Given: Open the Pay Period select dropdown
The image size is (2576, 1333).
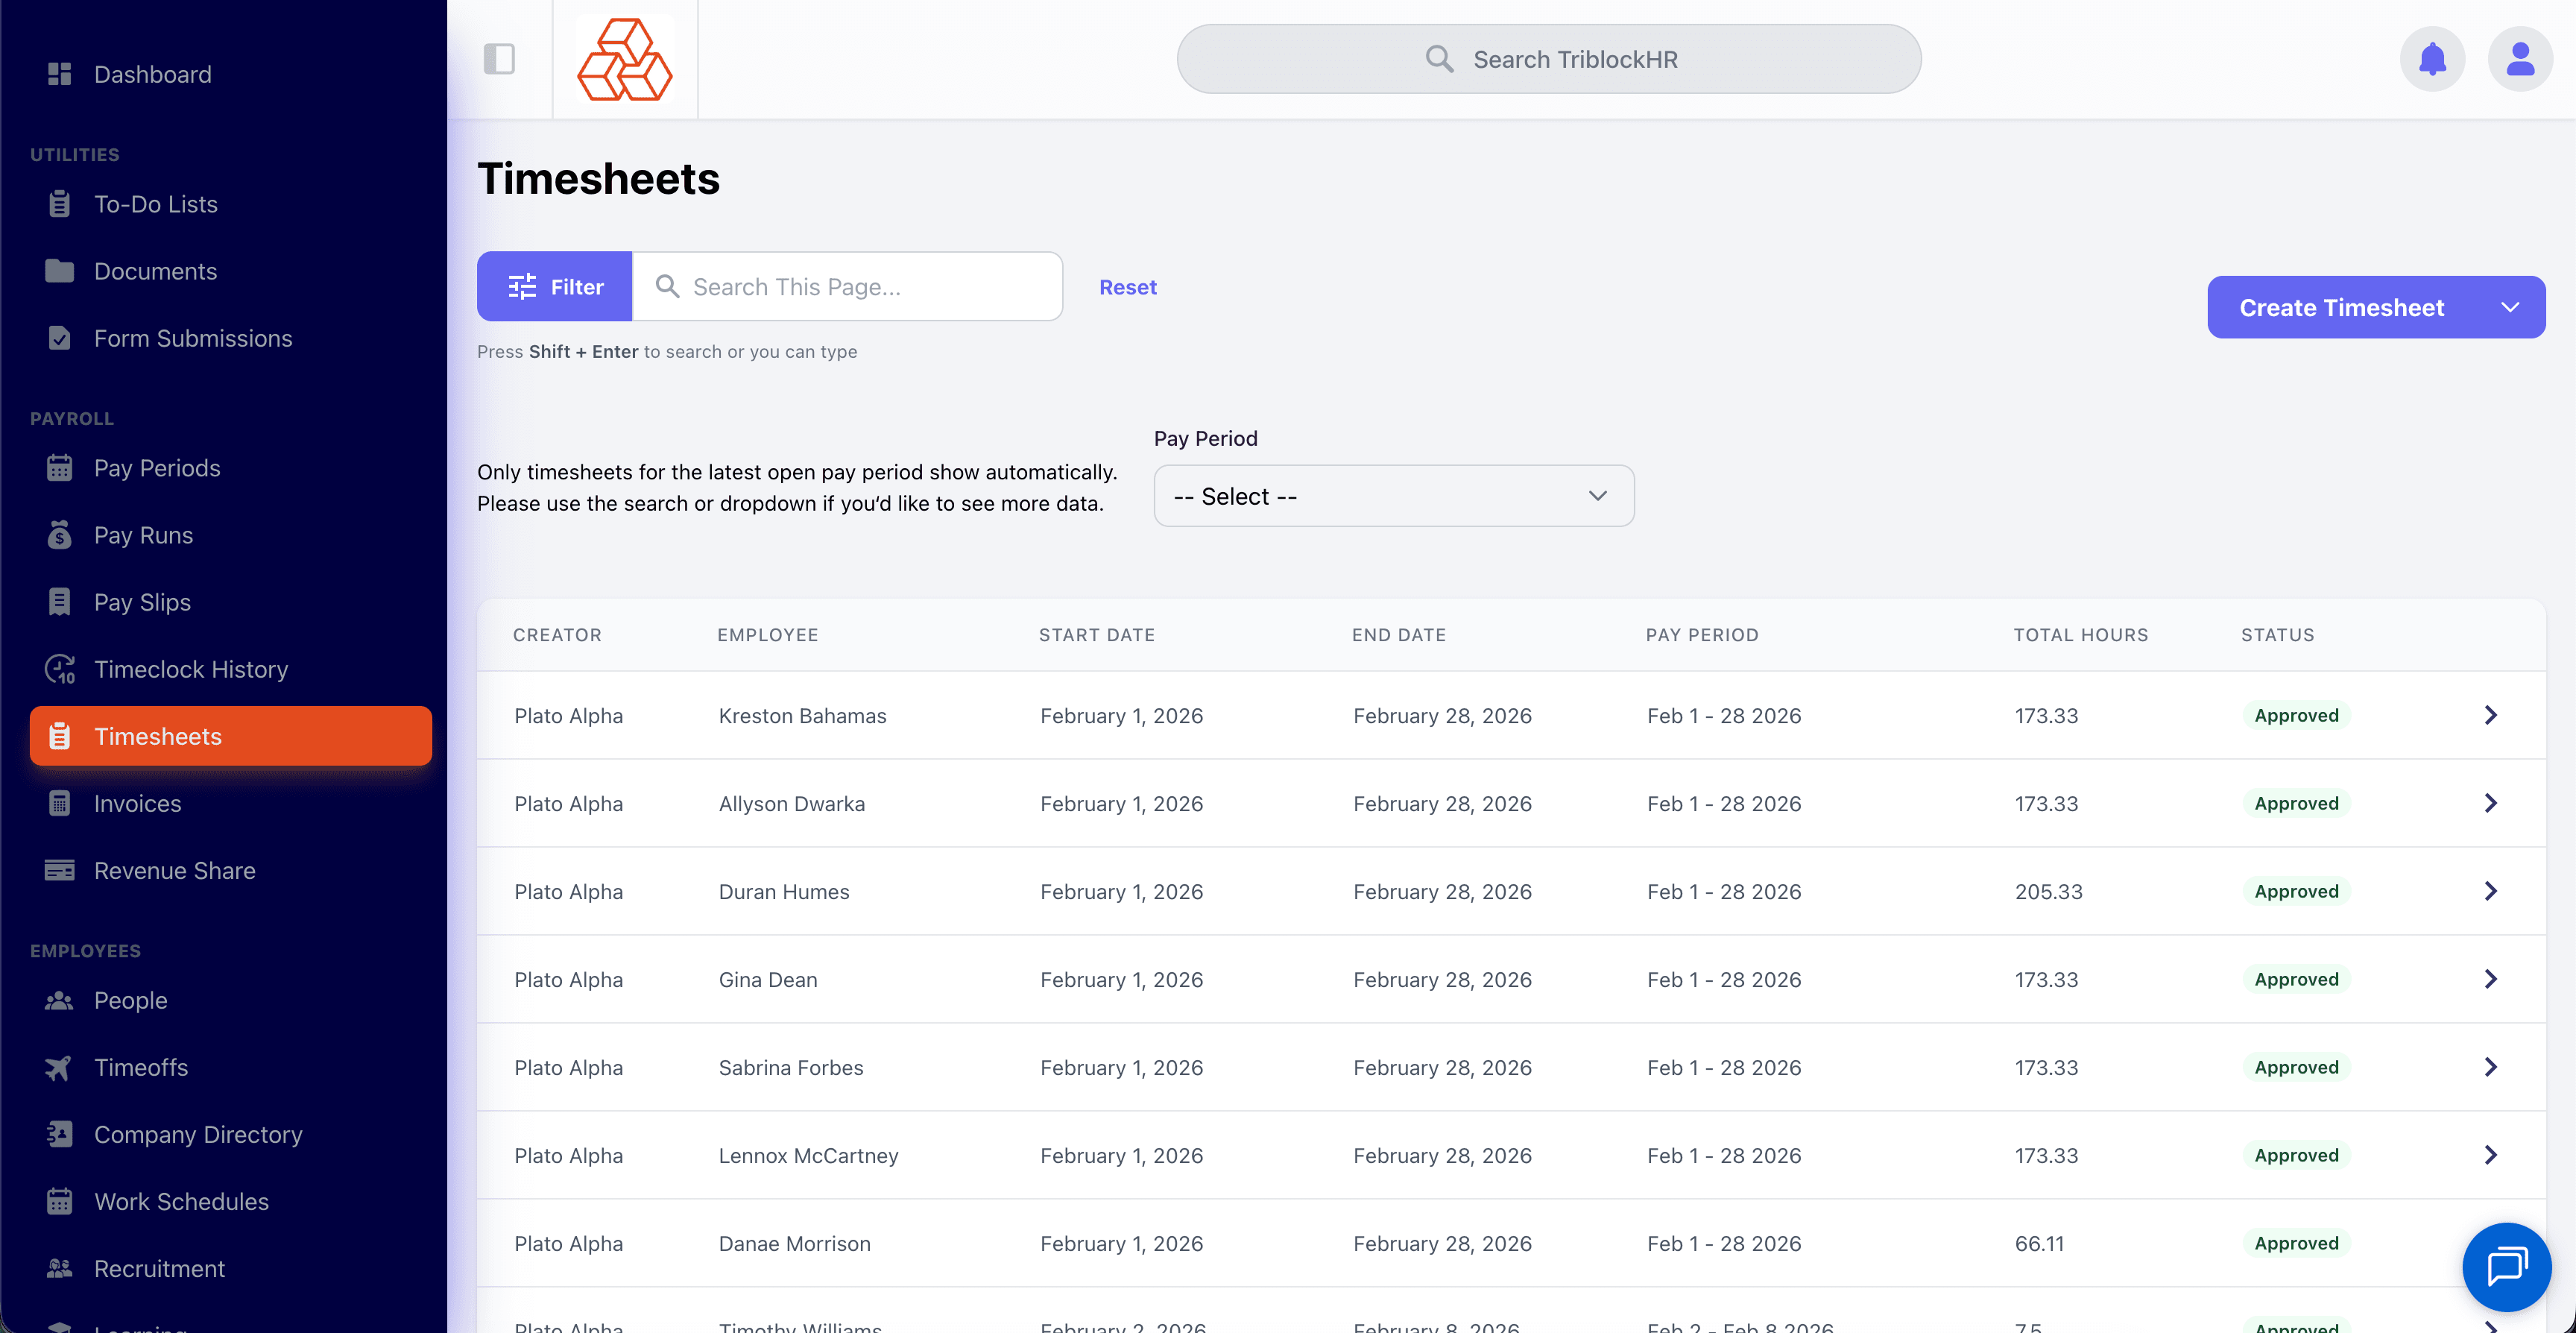Looking at the screenshot, I should pos(1393,496).
